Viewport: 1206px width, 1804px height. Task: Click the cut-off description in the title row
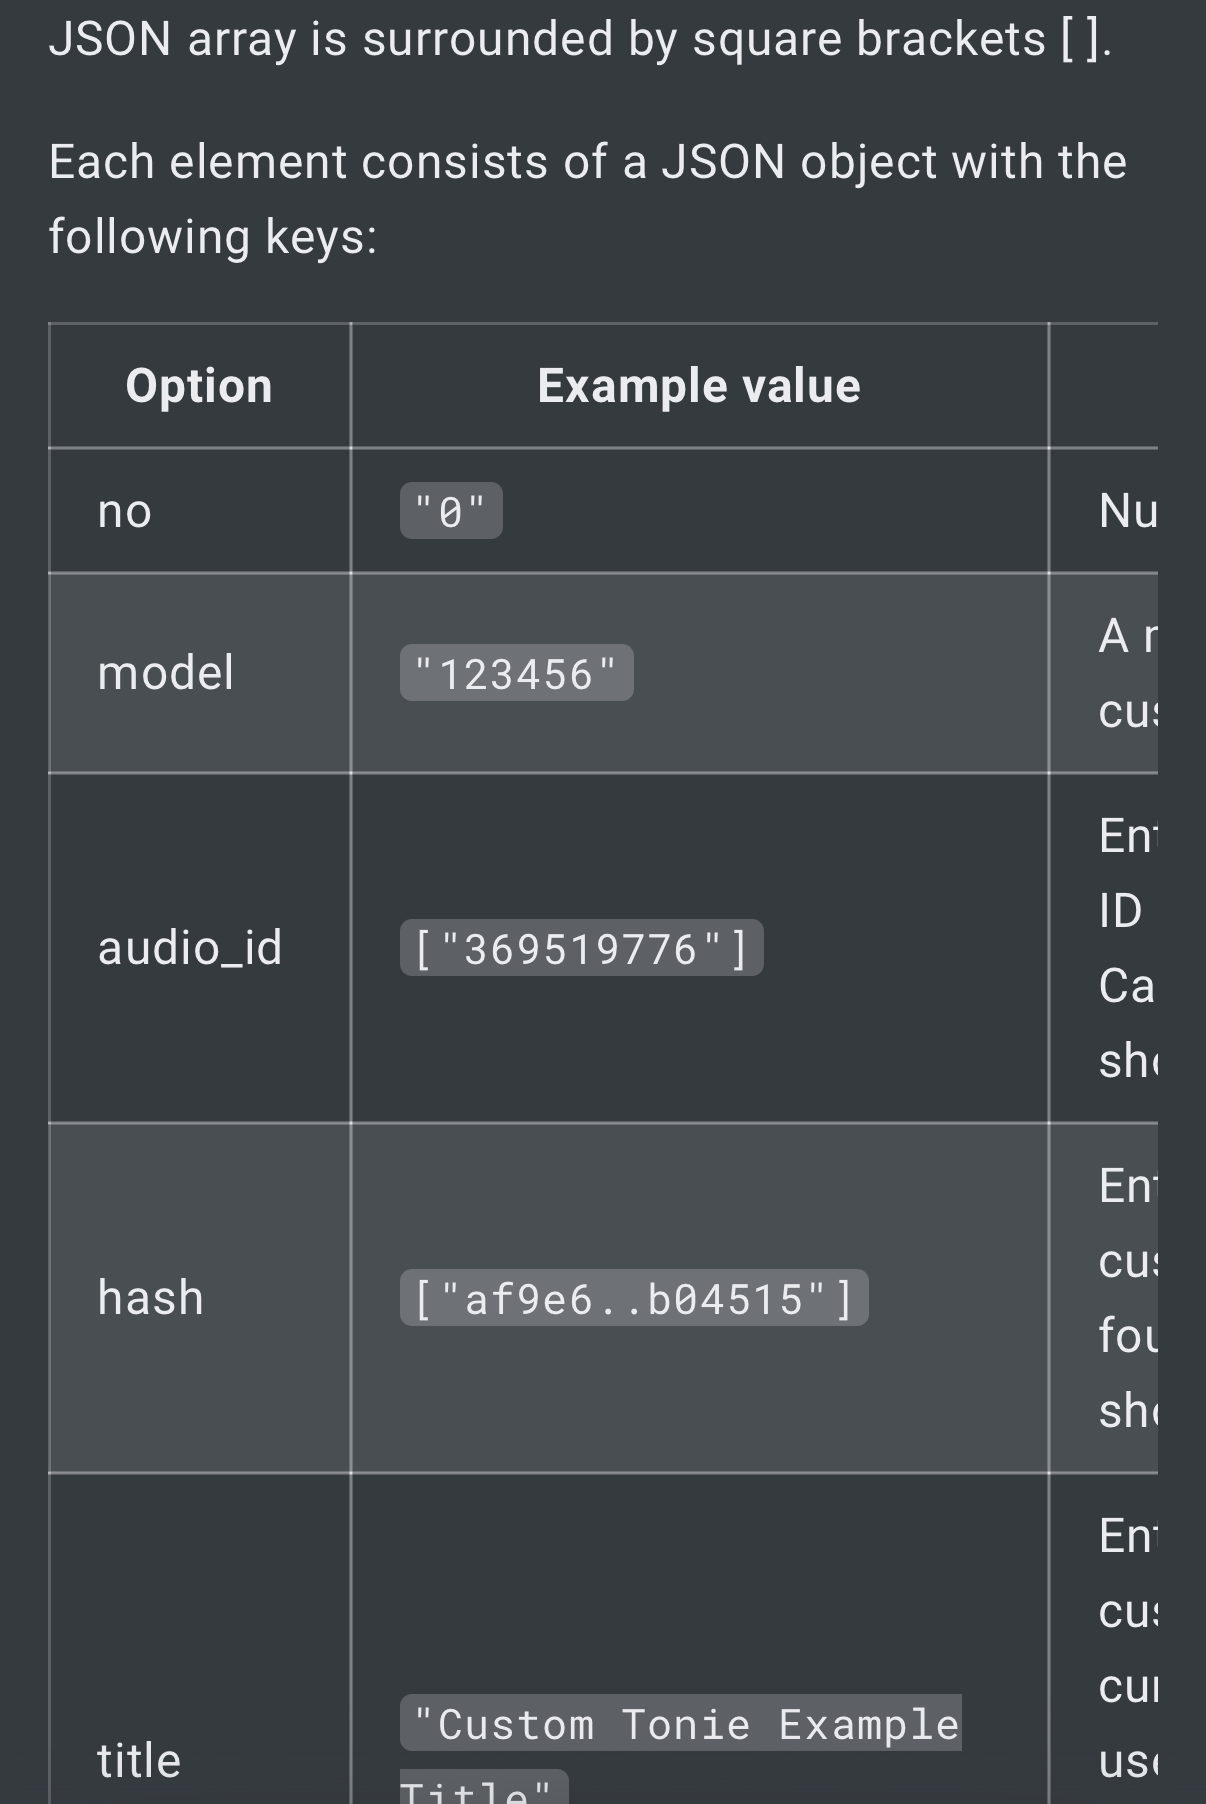coord(1127,1648)
